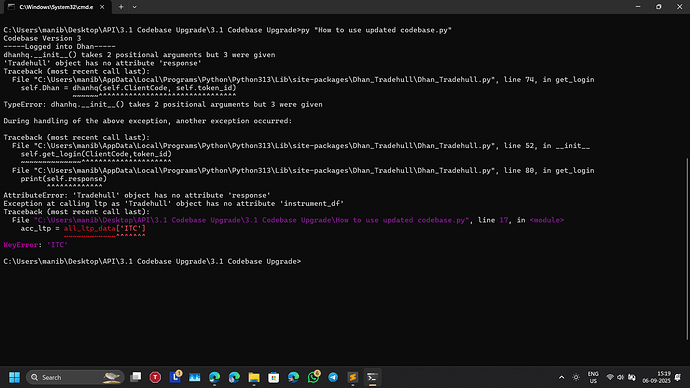Viewport: 690px width, 388px height.
Task: Click the "AttributeError: 'Tradehull' object" line
Action: [137, 195]
